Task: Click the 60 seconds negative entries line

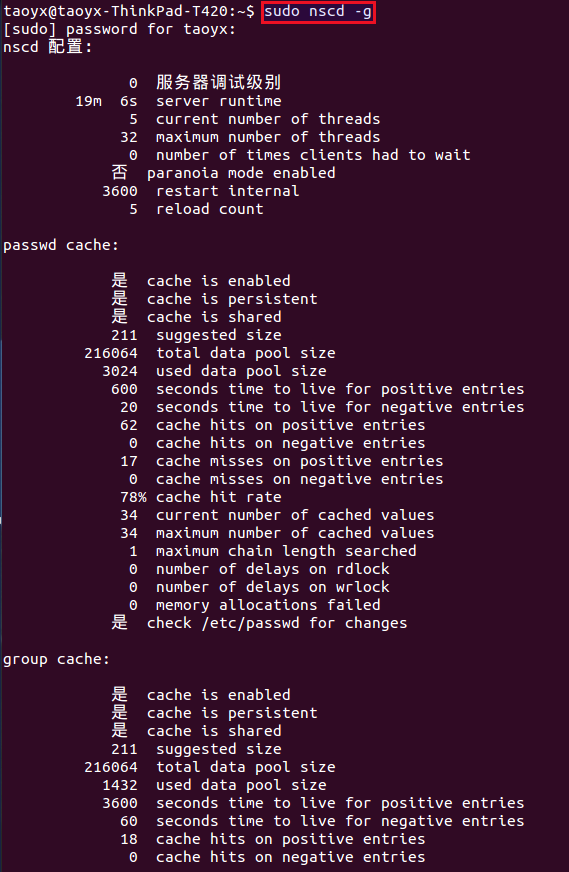Action: (x=322, y=821)
